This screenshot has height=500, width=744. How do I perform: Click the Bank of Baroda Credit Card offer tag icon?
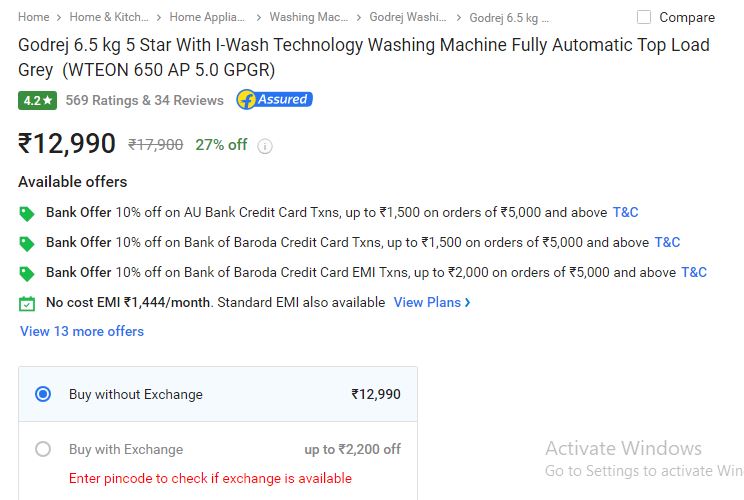pyautogui.click(x=27, y=244)
